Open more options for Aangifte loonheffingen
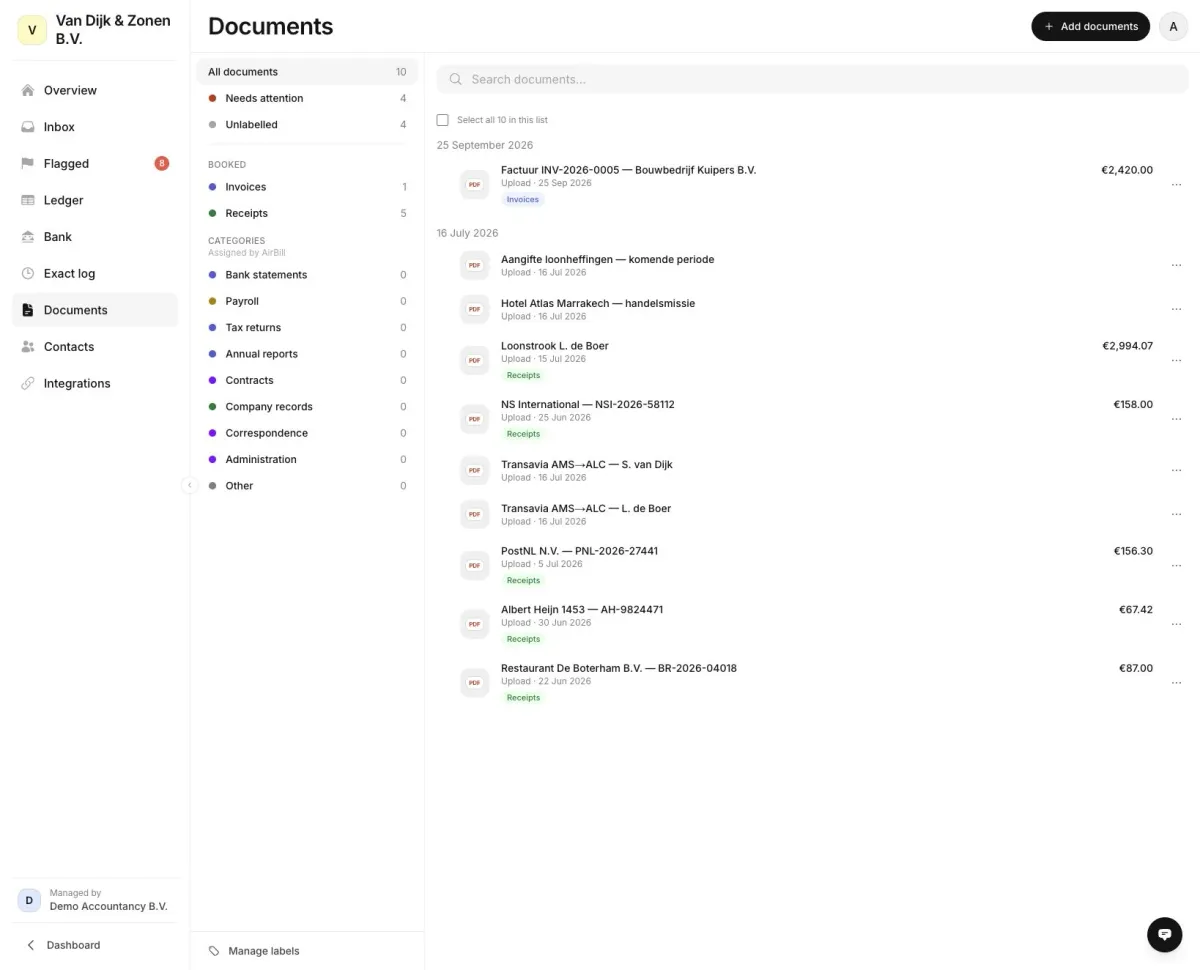Screen dimensions: 1200x970 click(1176, 265)
